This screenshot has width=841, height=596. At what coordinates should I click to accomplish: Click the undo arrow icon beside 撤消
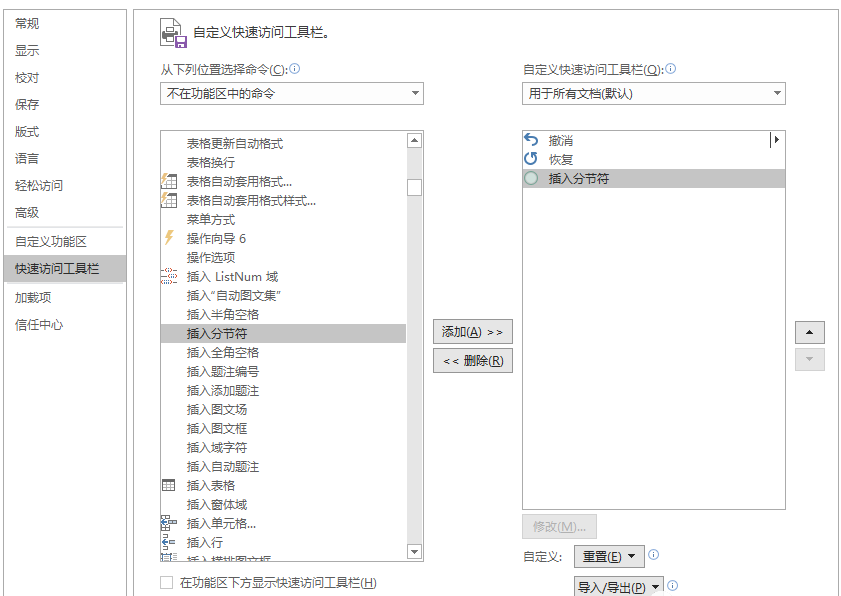tap(531, 140)
